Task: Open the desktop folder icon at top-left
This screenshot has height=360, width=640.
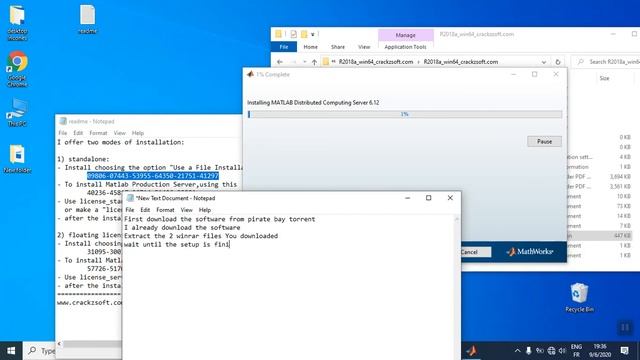Action: pos(17,22)
